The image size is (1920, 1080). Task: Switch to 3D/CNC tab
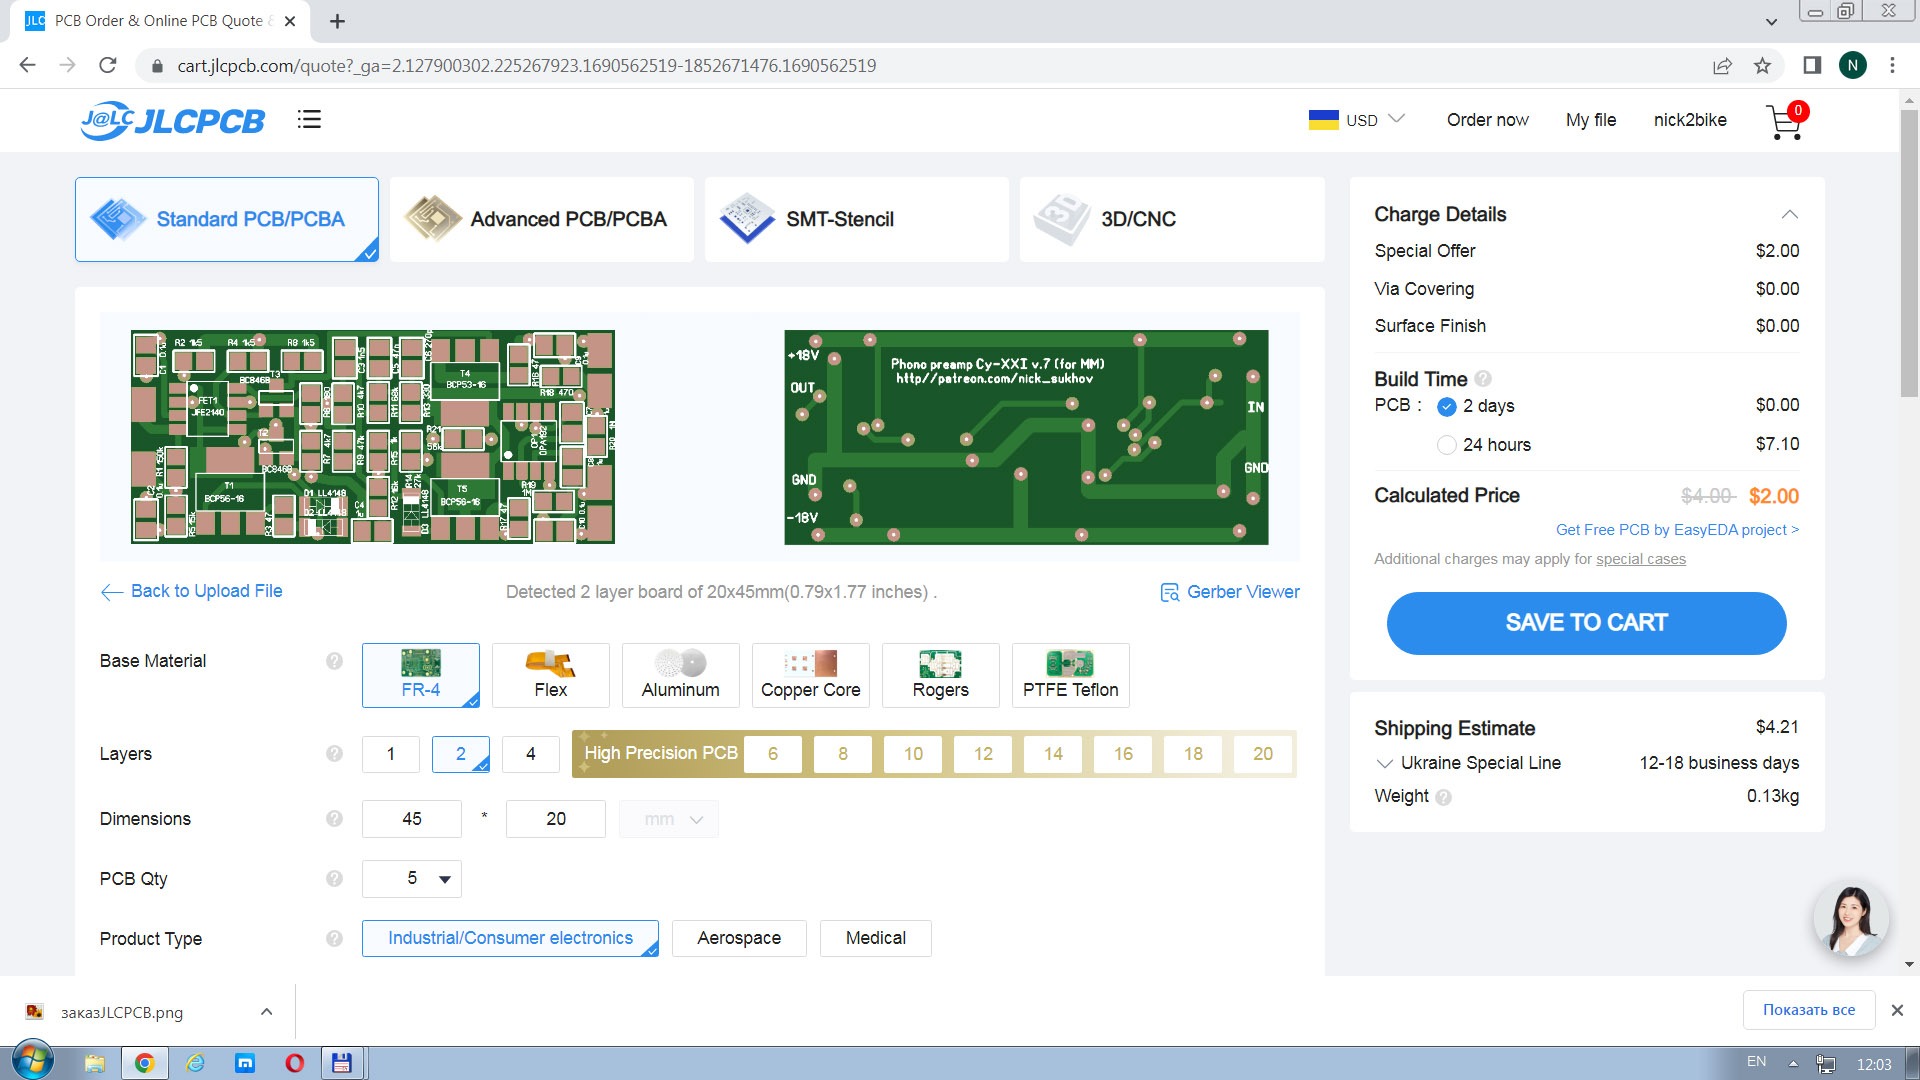click(x=1172, y=220)
